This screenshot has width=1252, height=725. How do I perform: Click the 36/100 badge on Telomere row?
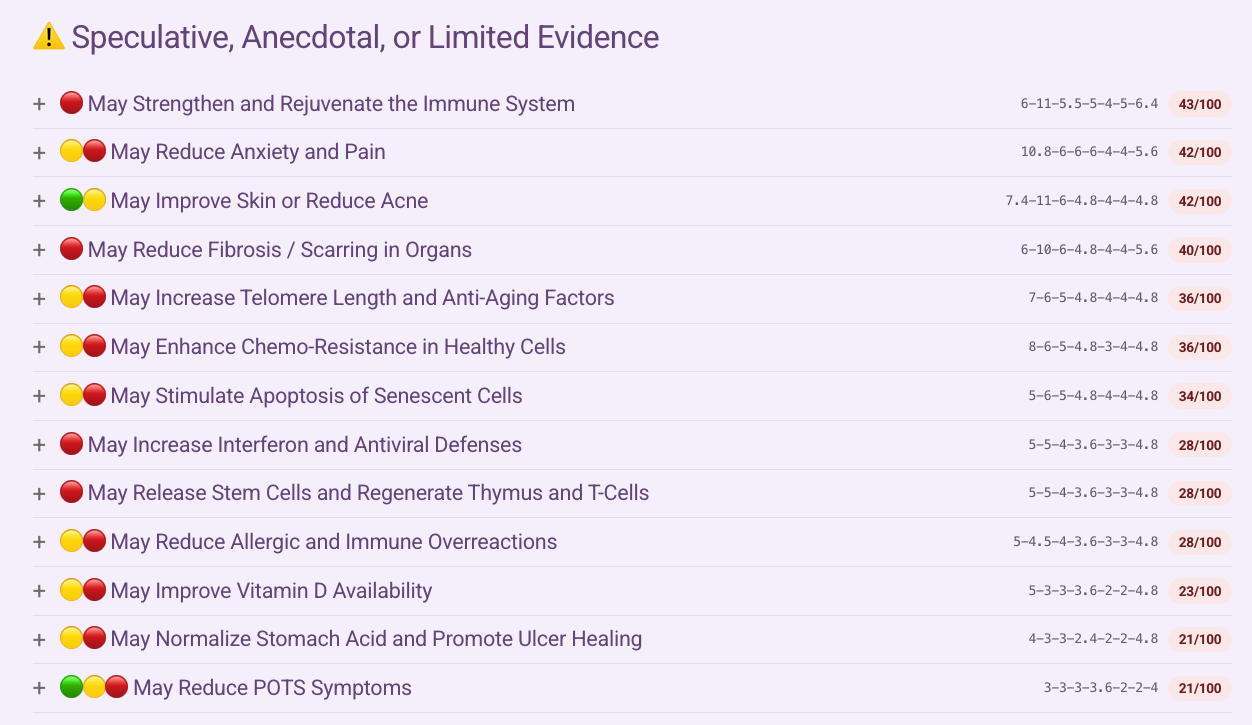[1200, 298]
